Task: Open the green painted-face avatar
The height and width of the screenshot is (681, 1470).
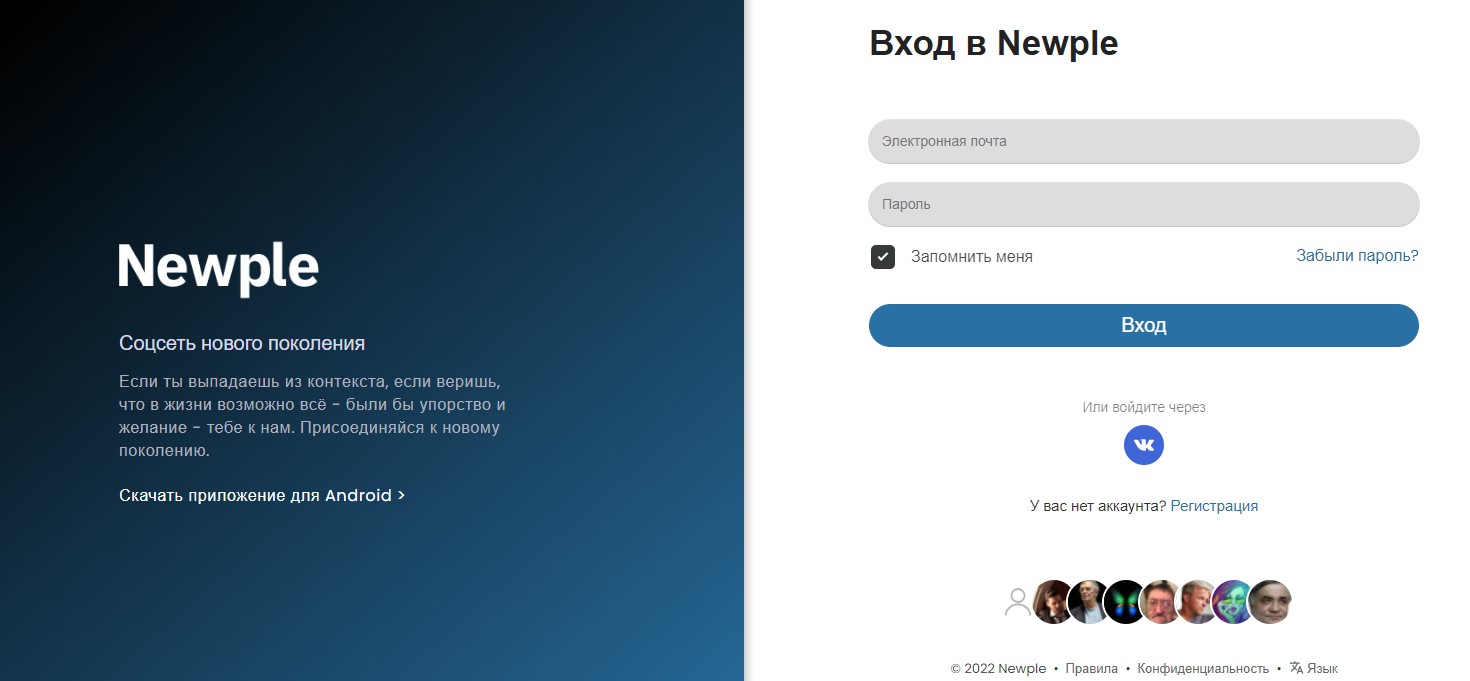Action: [1233, 602]
